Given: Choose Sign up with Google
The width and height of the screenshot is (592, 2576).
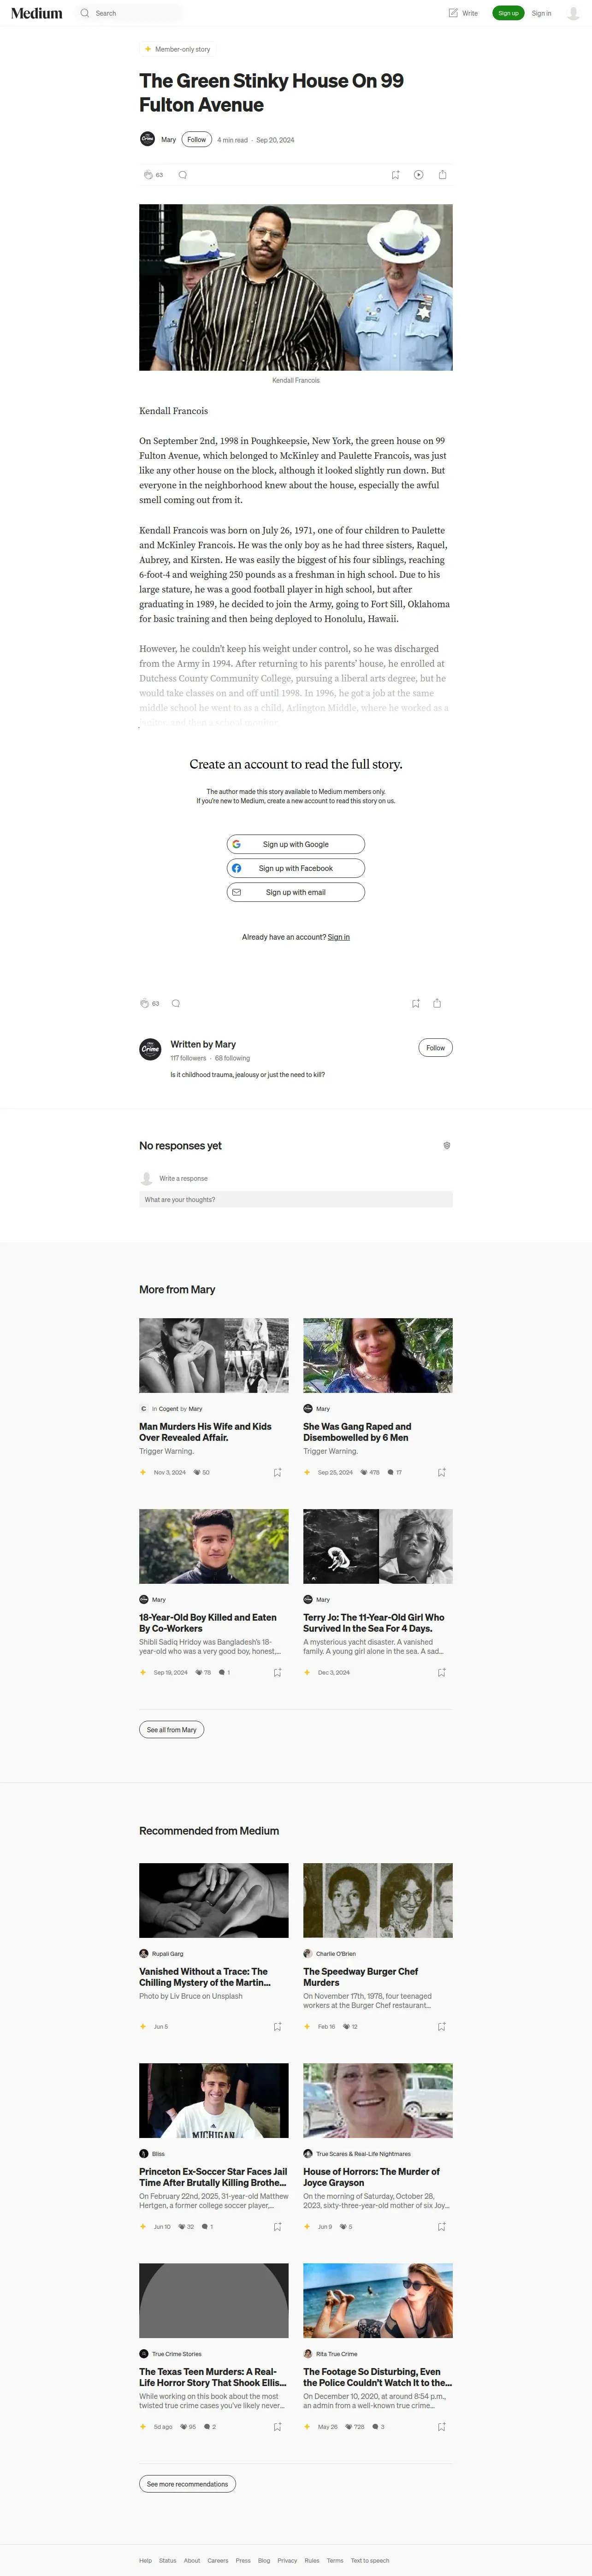Looking at the screenshot, I should click(x=296, y=844).
